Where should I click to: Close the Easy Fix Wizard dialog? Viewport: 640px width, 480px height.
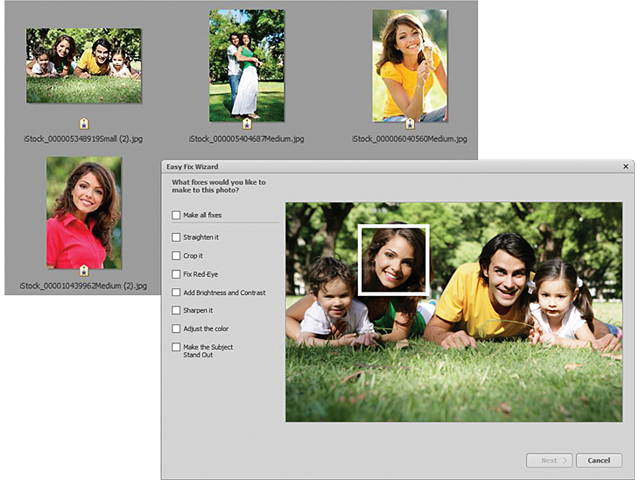pyautogui.click(x=626, y=166)
